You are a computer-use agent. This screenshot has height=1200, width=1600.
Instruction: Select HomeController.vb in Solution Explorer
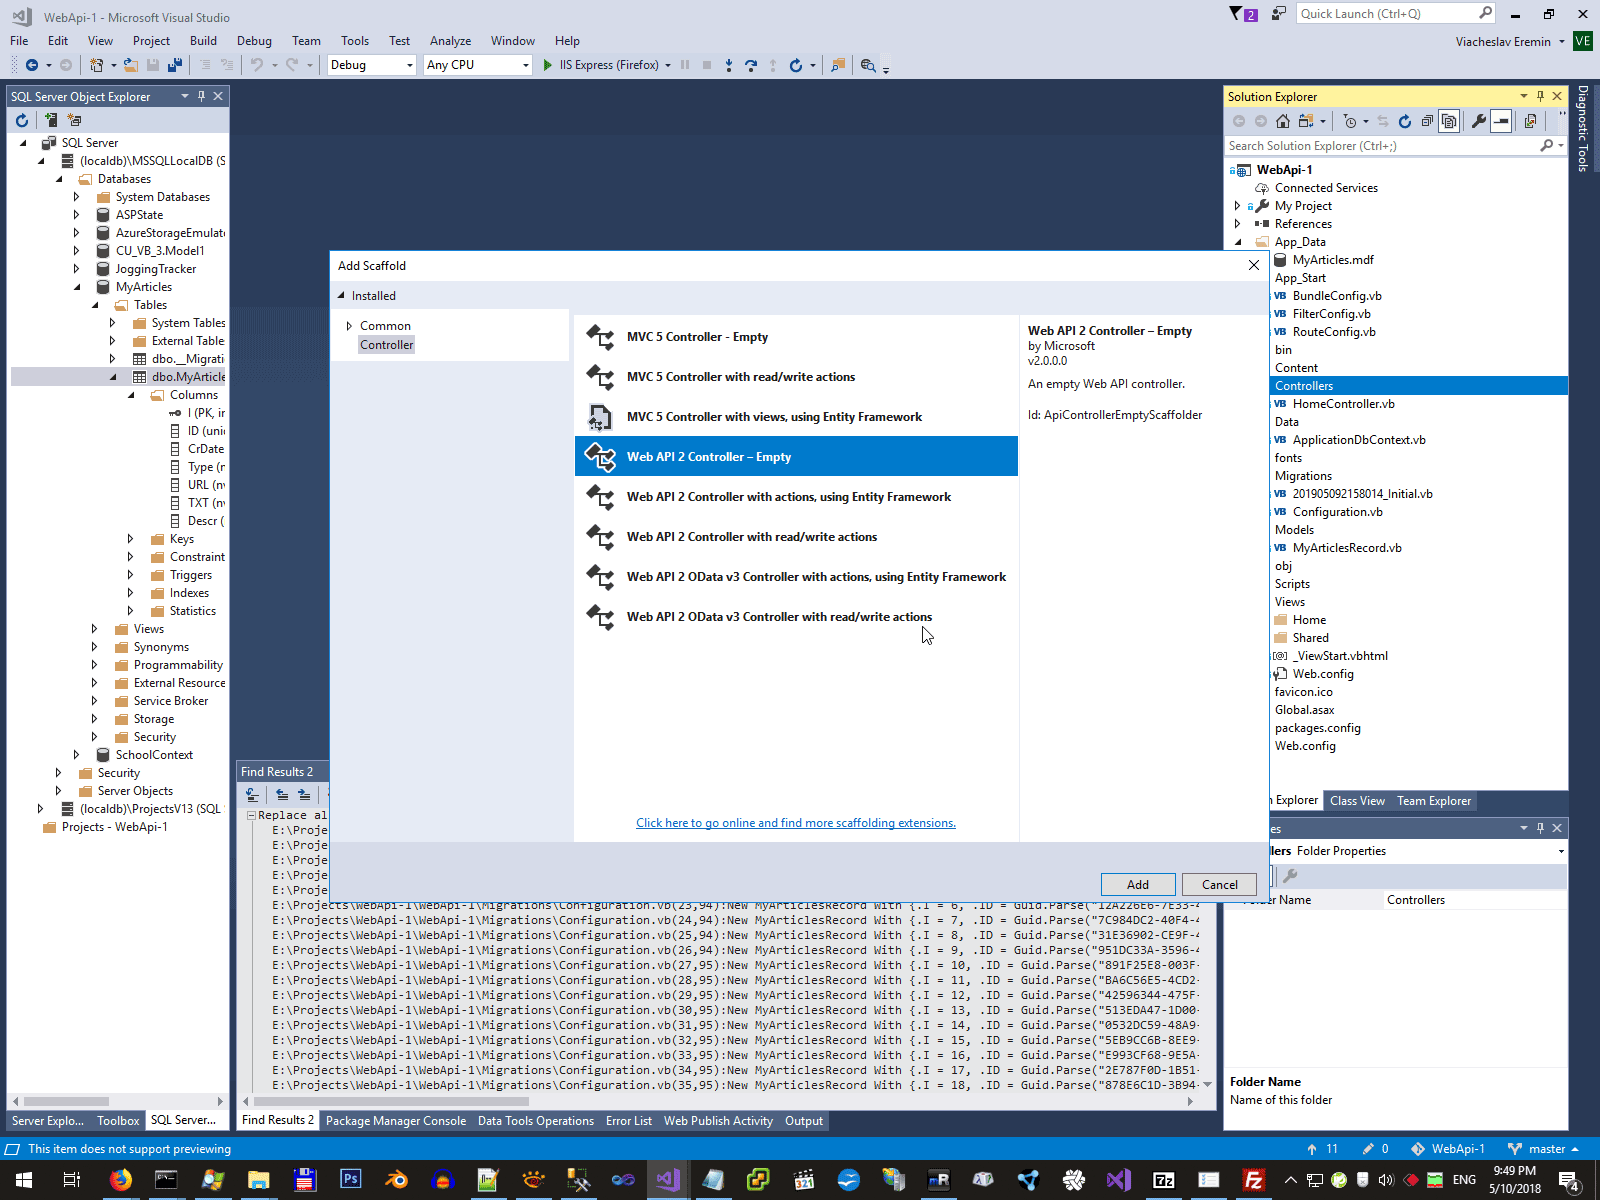(1343, 404)
